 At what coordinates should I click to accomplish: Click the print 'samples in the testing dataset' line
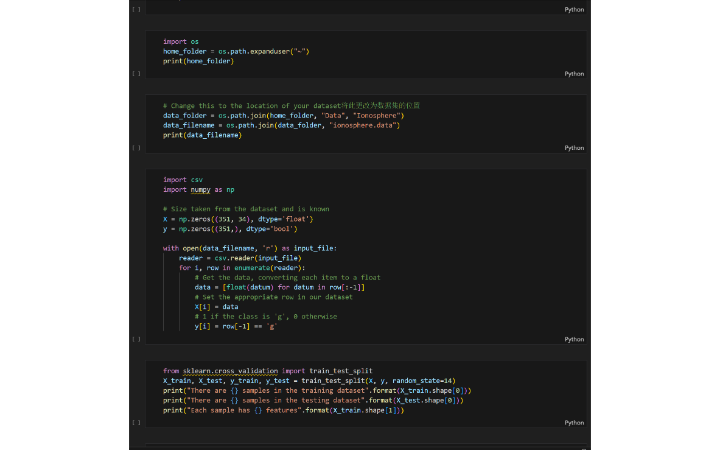click(313, 400)
